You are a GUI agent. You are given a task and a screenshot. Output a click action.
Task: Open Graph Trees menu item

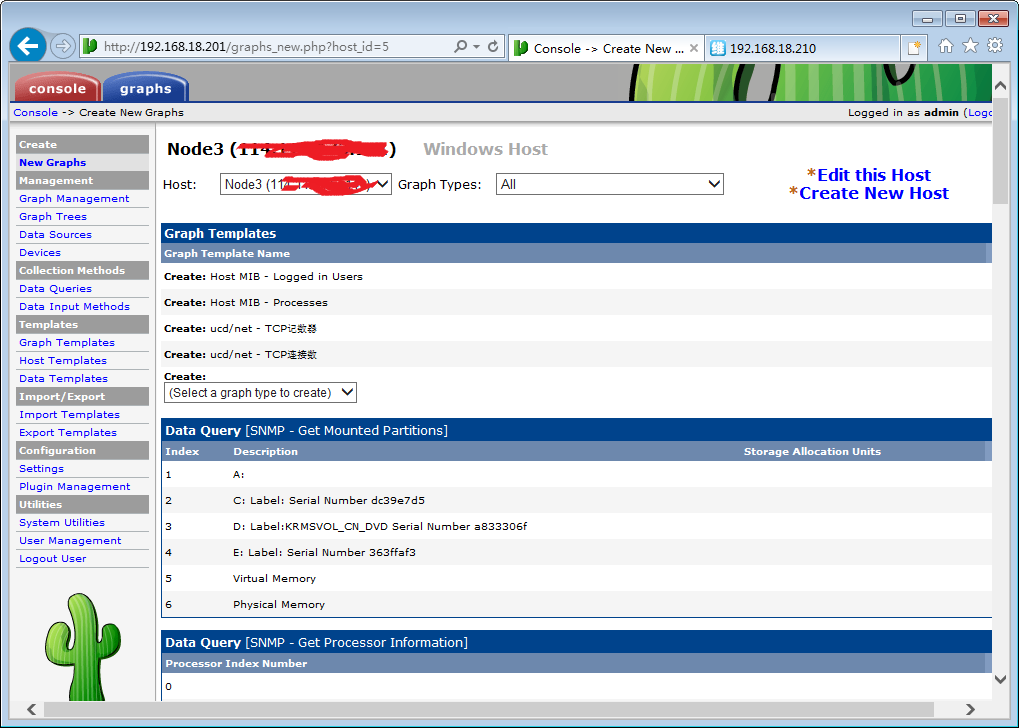[53, 216]
